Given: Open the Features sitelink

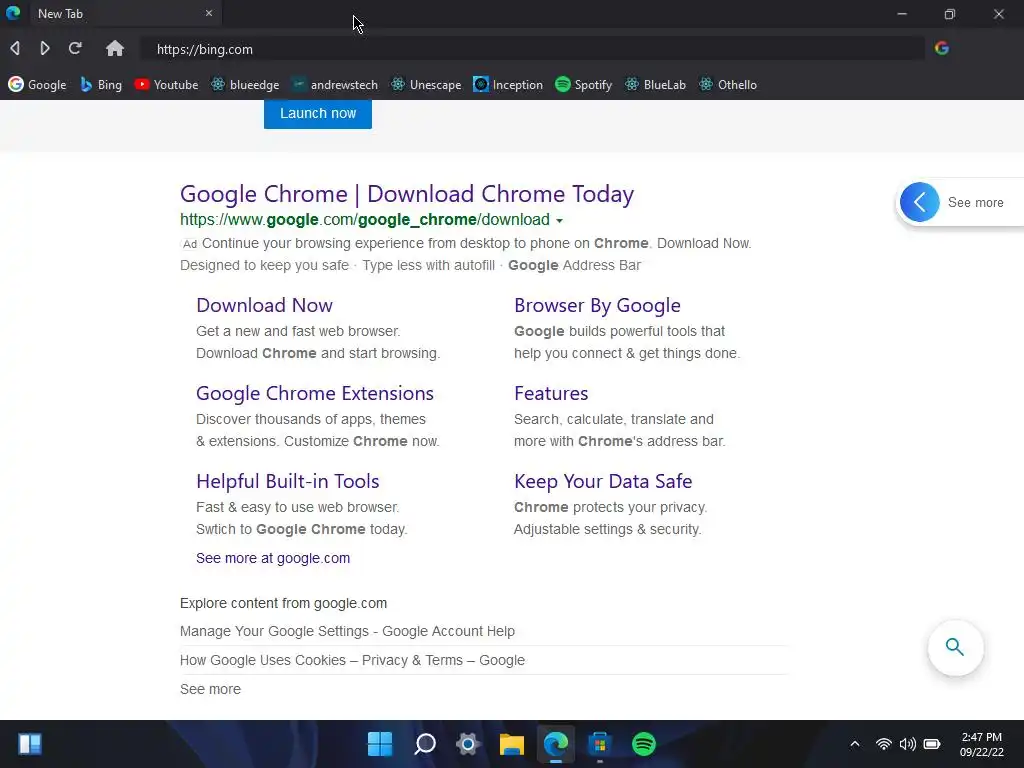Looking at the screenshot, I should 551,393.
